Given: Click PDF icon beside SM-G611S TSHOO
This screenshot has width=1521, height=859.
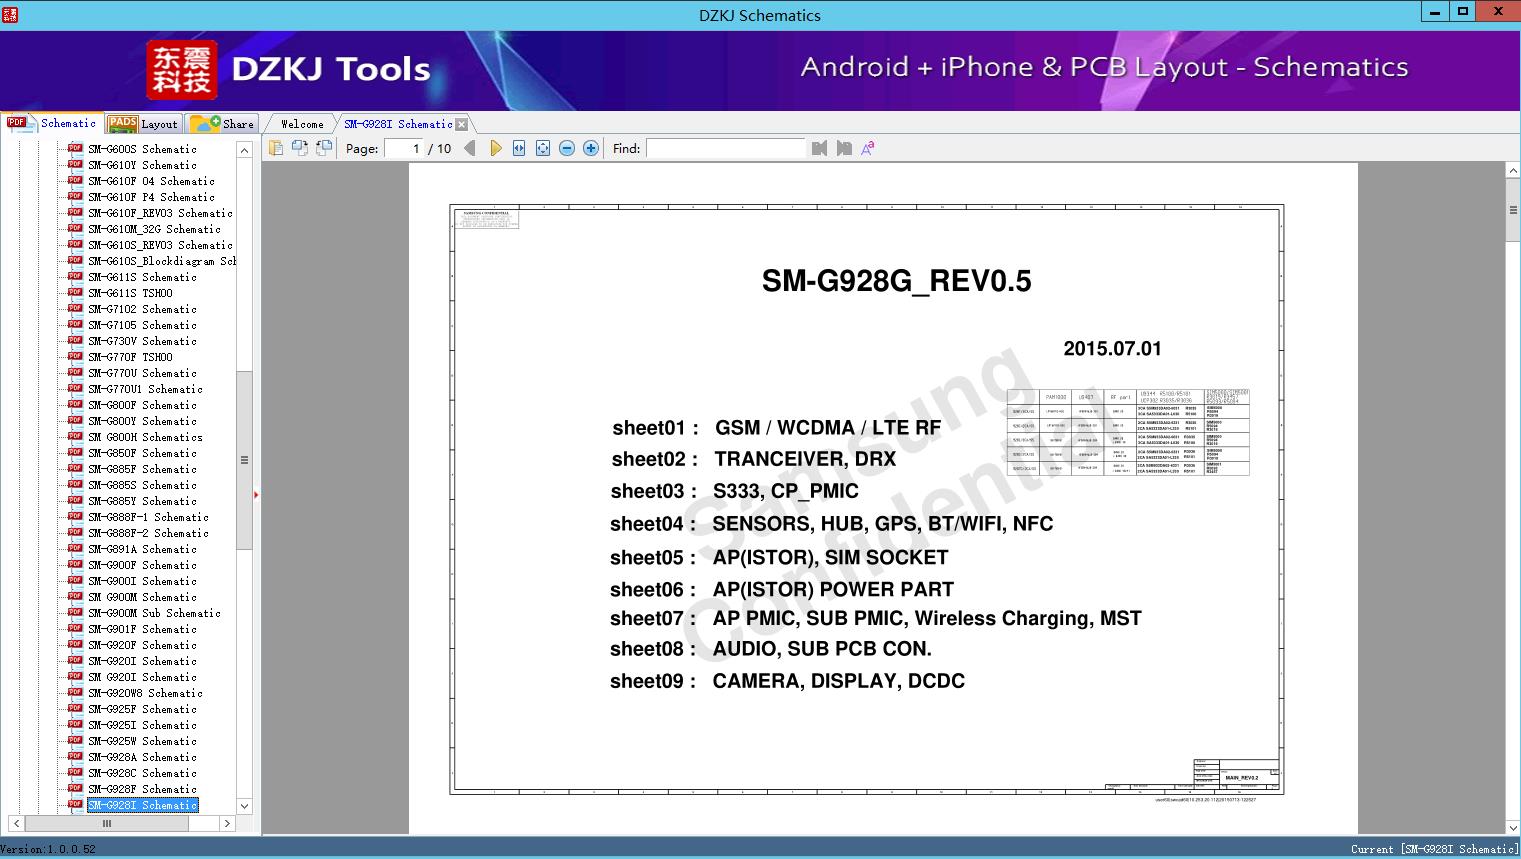Looking at the screenshot, I should click(75, 293).
